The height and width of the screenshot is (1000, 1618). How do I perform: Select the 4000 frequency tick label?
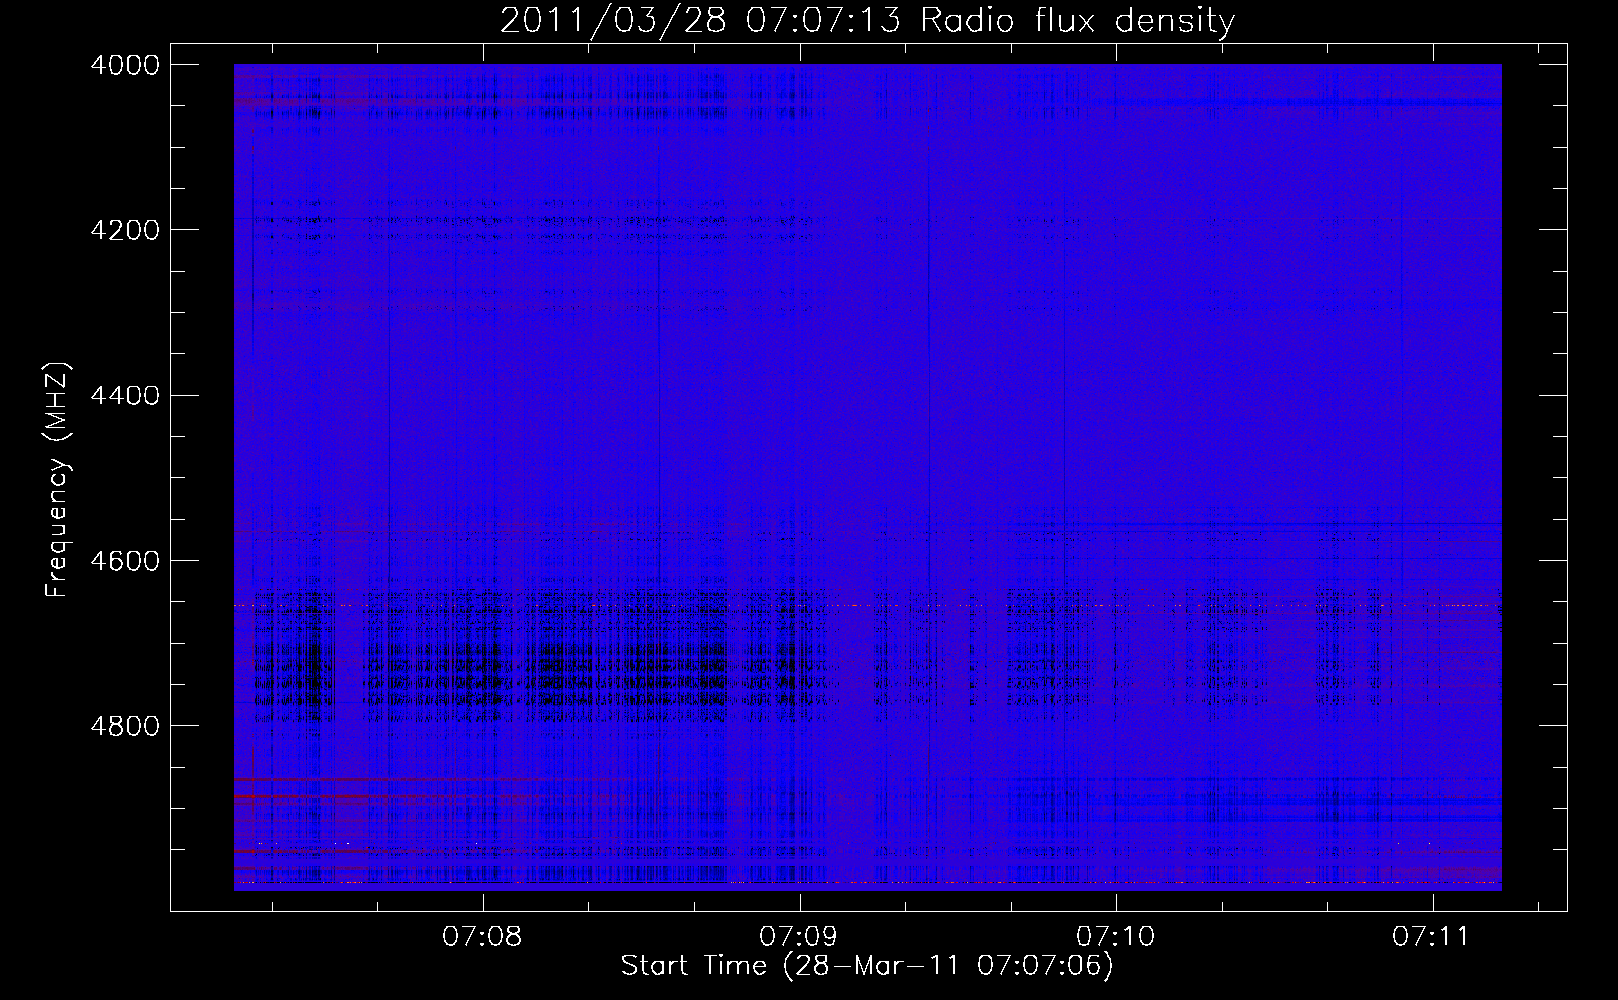click(125, 65)
